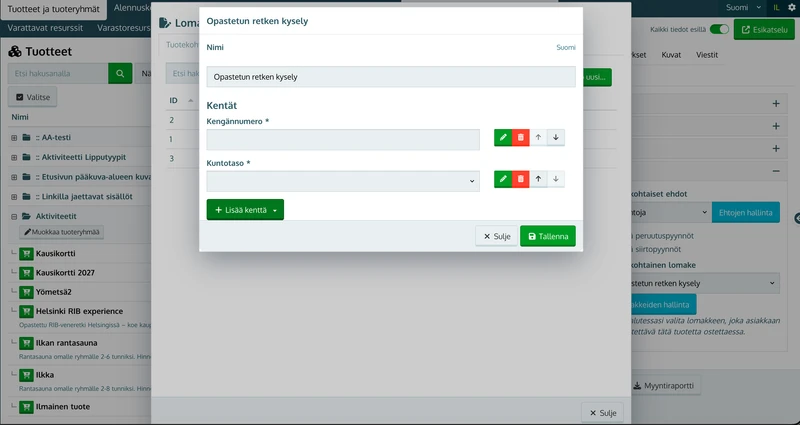Viewport: 800px width, 425px height.
Task: Save the form with Tallenna button
Action: coord(548,236)
